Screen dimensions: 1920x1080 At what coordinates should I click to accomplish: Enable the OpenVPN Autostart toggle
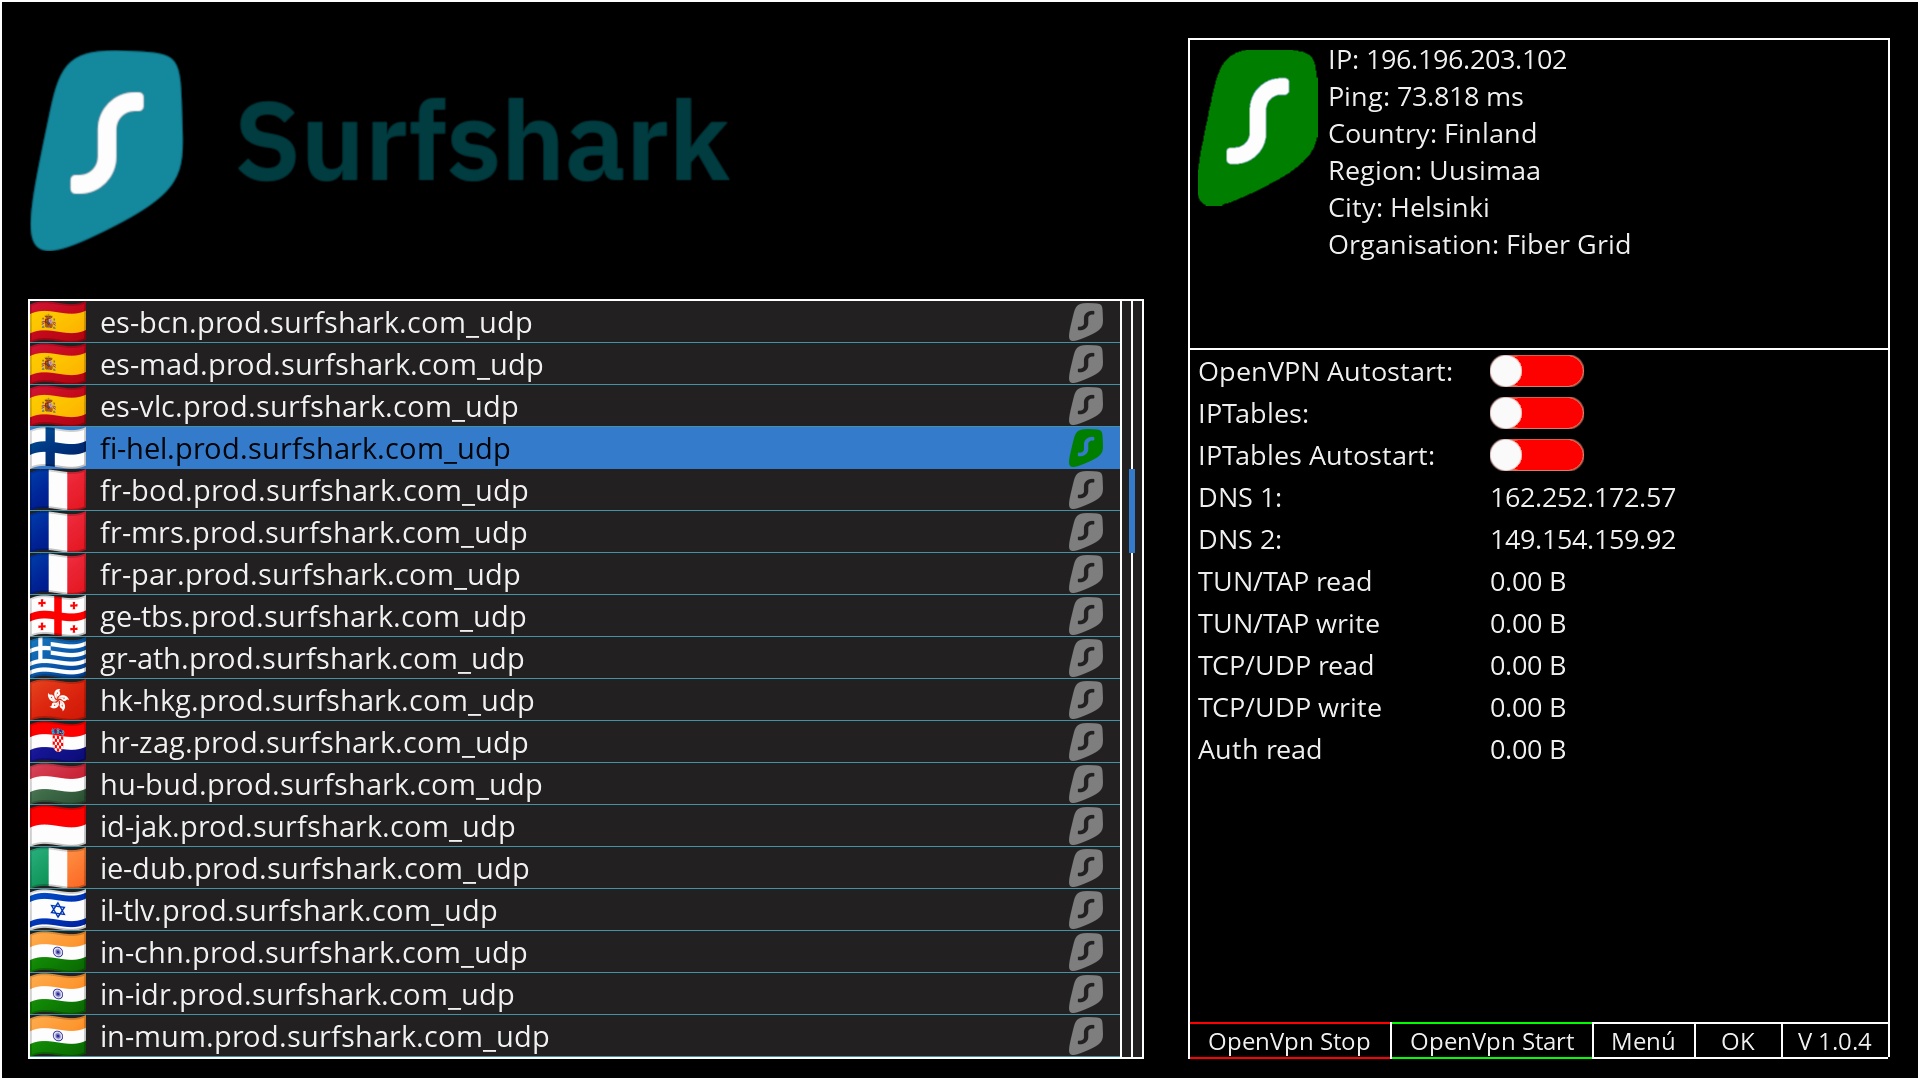click(x=1536, y=371)
